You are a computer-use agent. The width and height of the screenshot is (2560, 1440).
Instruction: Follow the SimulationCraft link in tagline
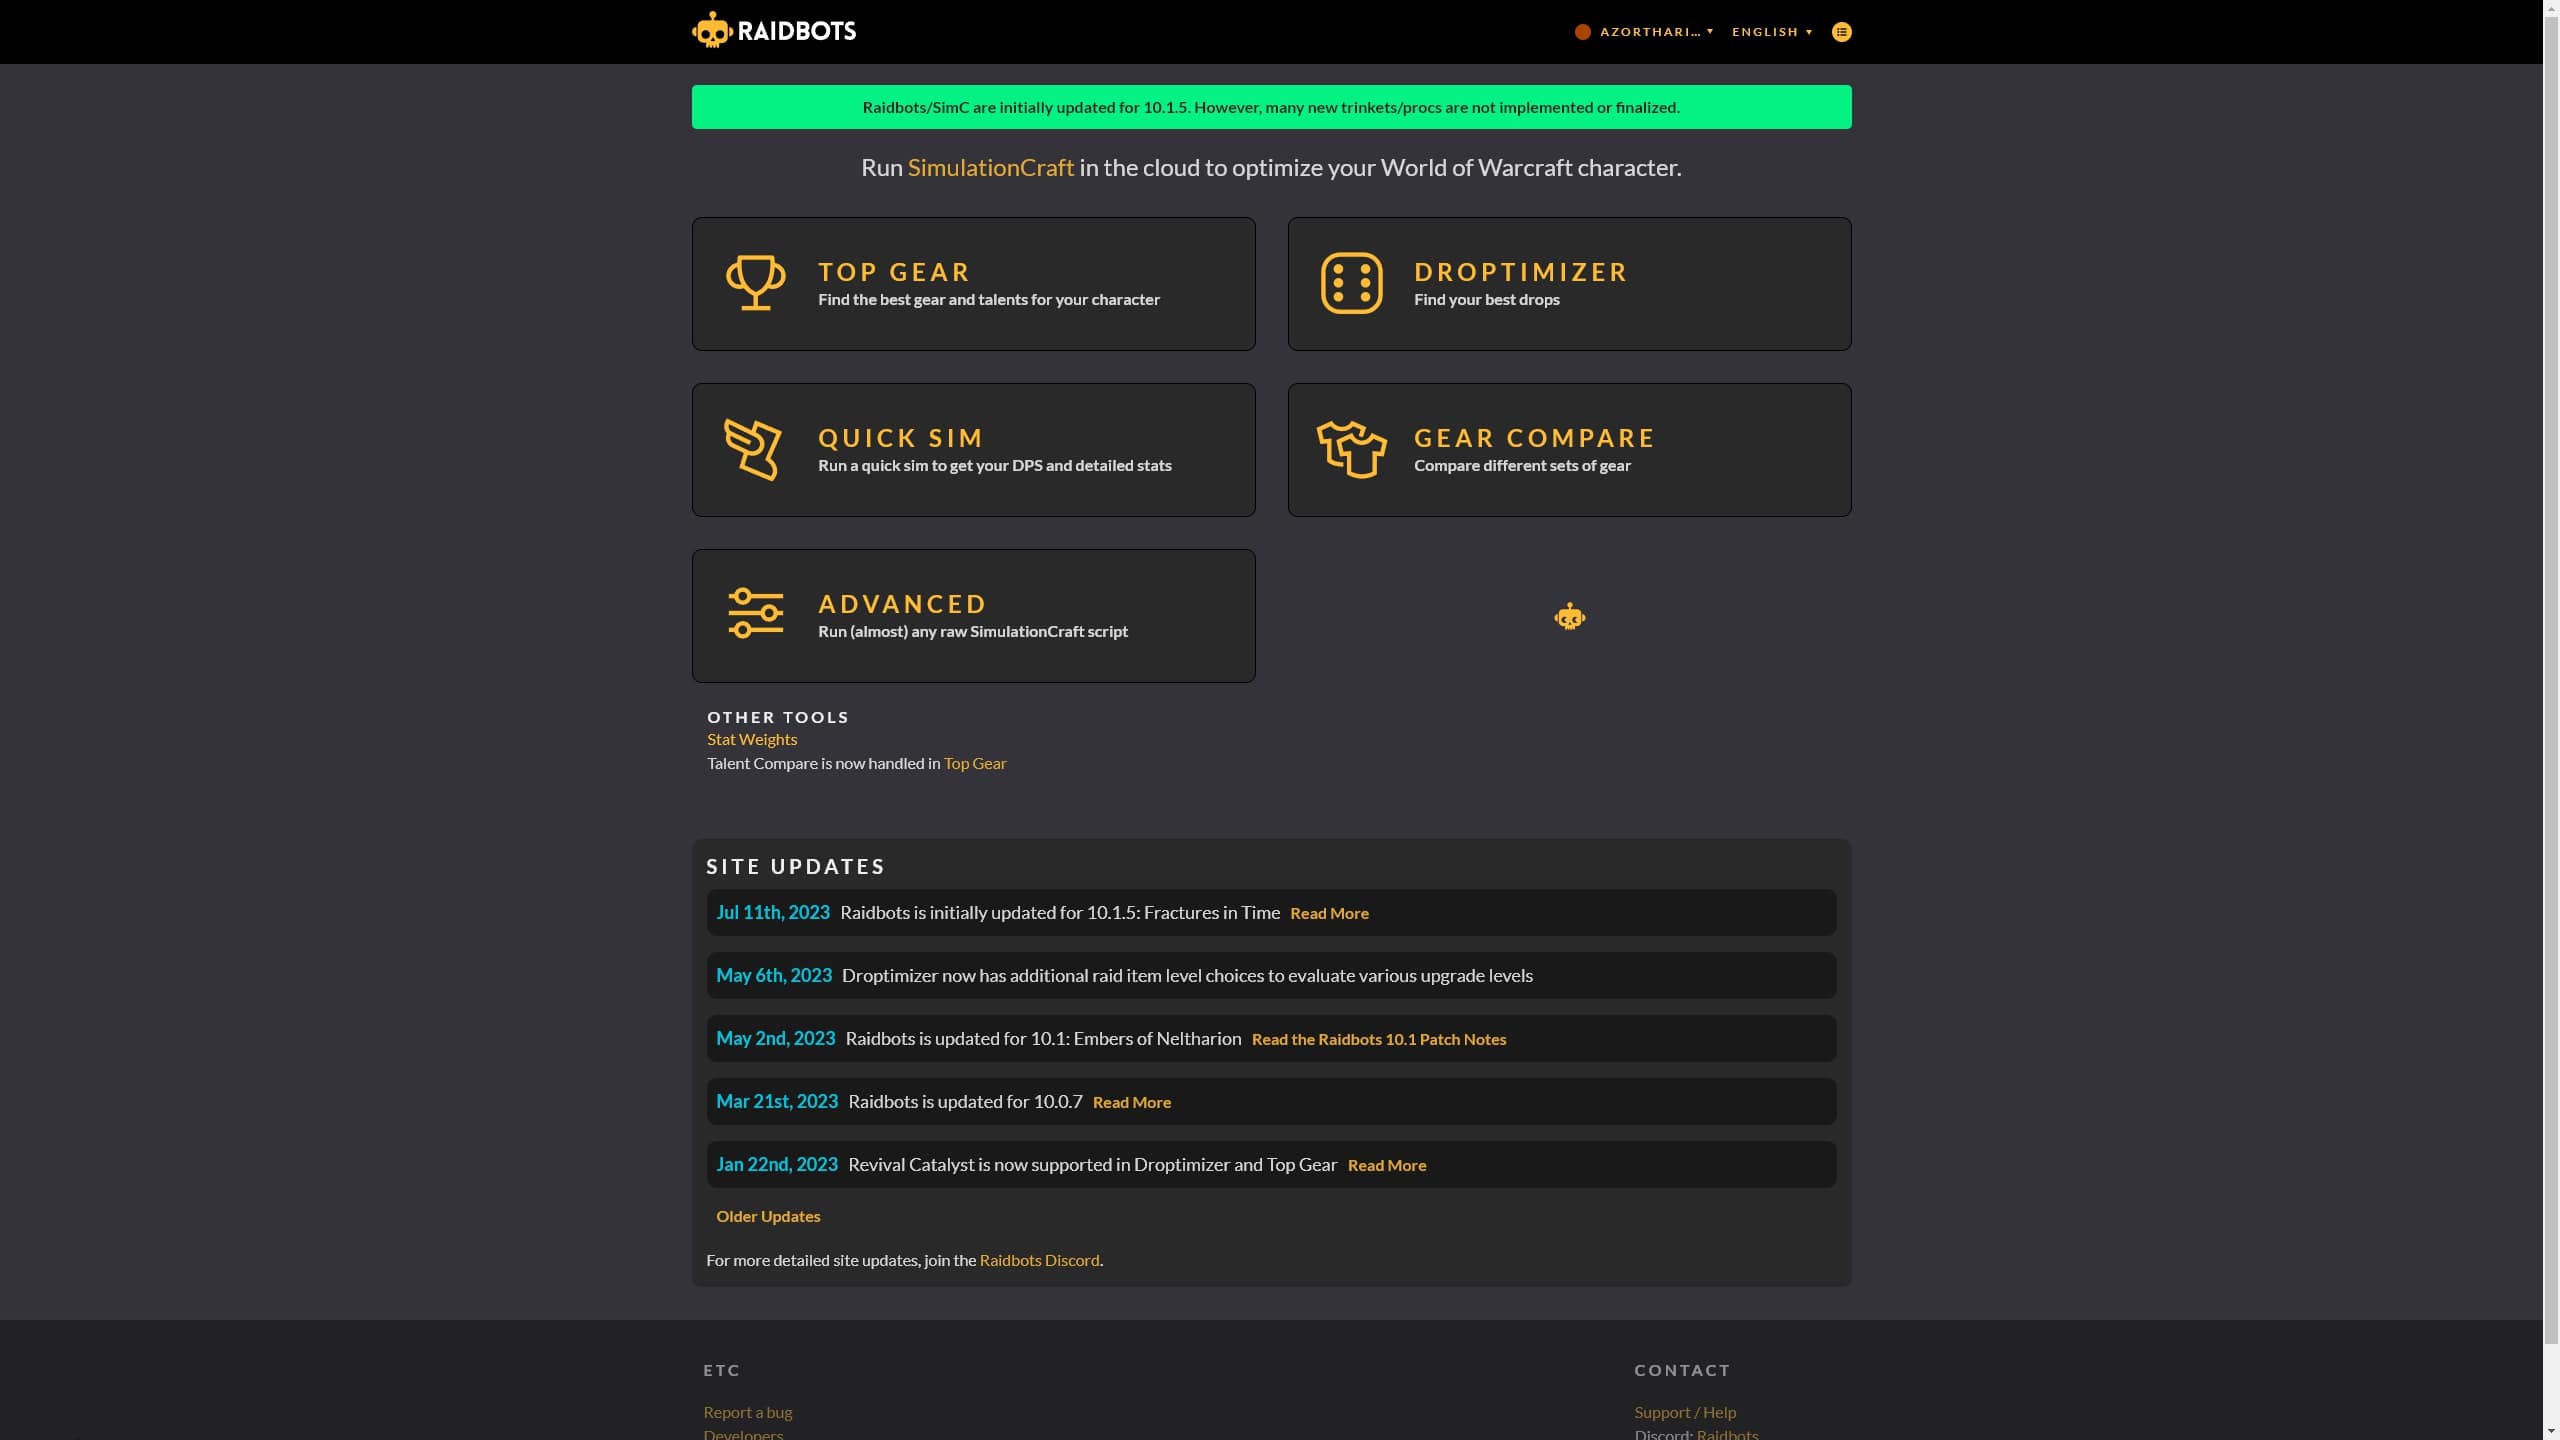click(x=990, y=168)
